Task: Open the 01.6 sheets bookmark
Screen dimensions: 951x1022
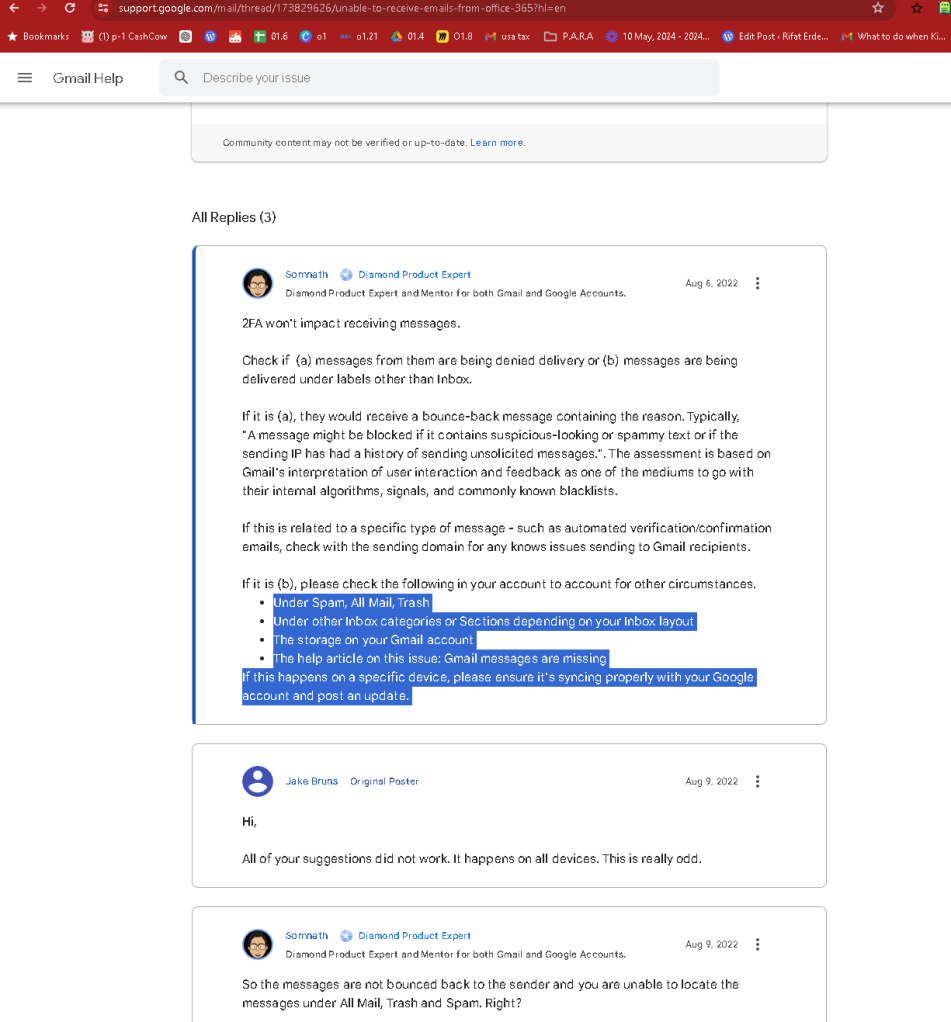Action: point(271,36)
